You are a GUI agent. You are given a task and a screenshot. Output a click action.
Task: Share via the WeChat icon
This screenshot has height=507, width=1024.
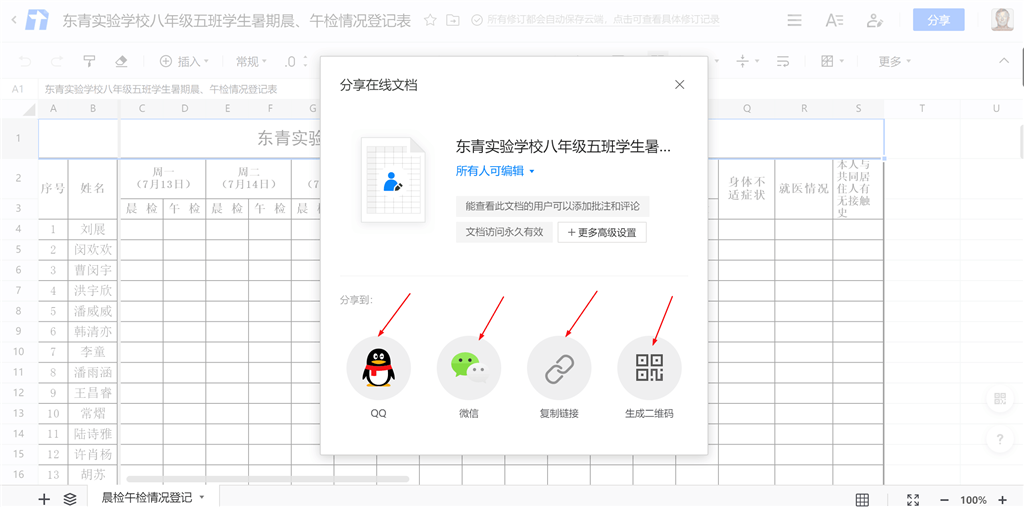[469, 368]
